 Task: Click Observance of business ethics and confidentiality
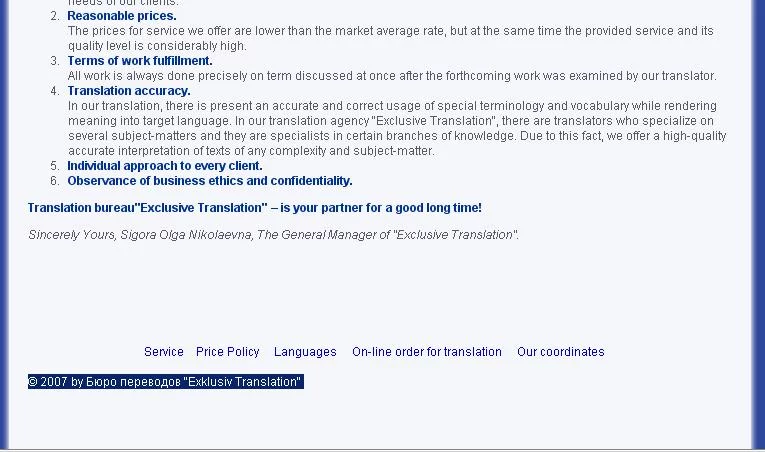pos(210,181)
